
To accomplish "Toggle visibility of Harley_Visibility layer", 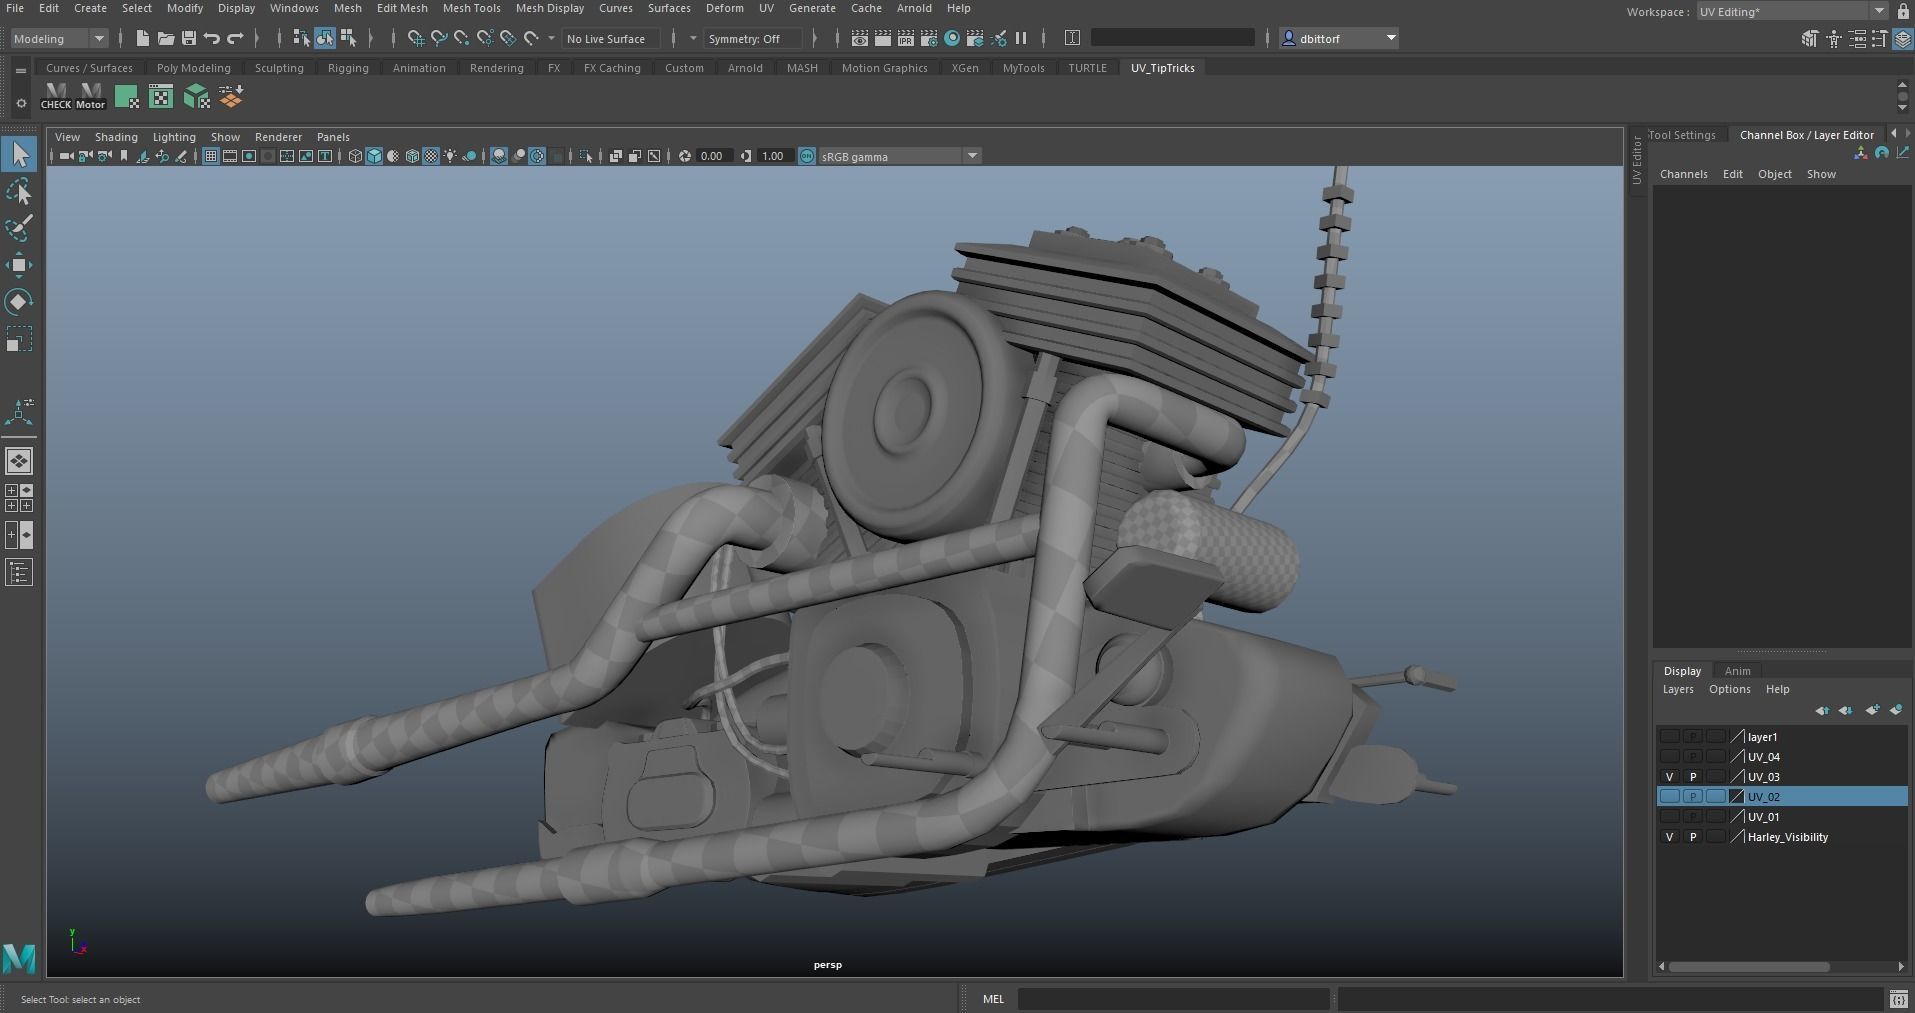I will coord(1669,837).
